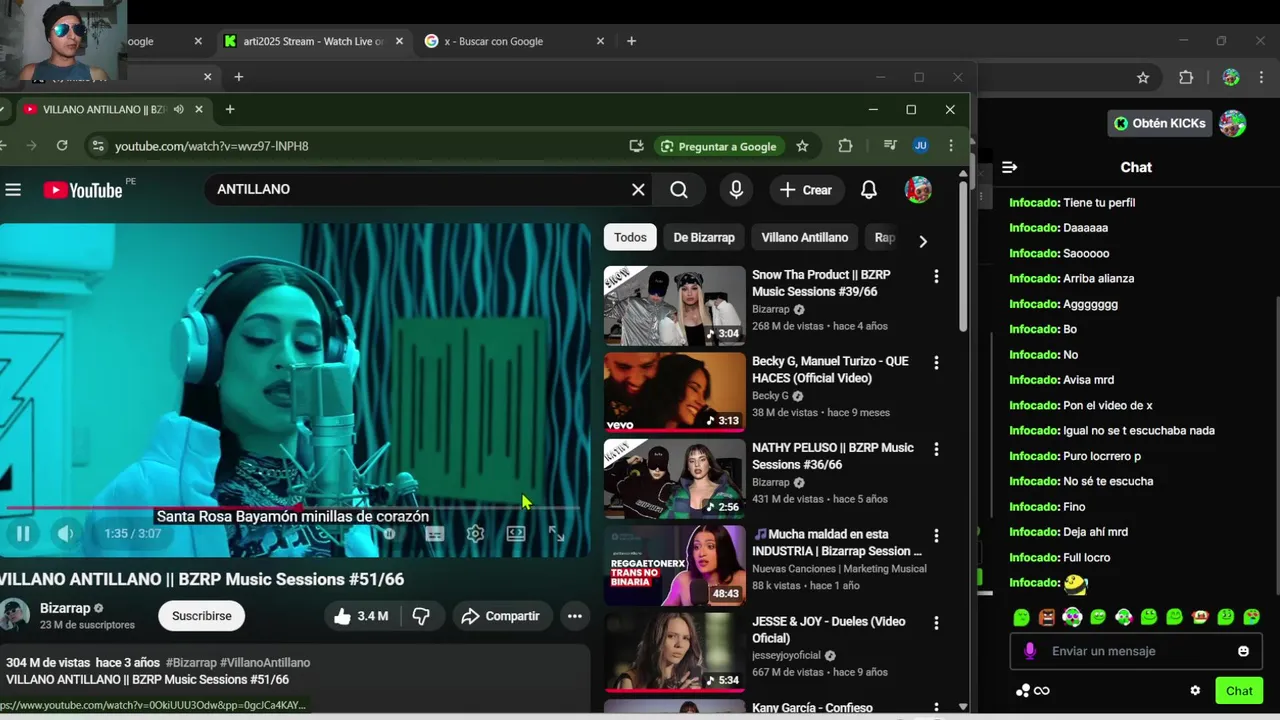Open the Bizarrap channel avatar
Viewport: 1280px width, 720px height.
pos(14,615)
